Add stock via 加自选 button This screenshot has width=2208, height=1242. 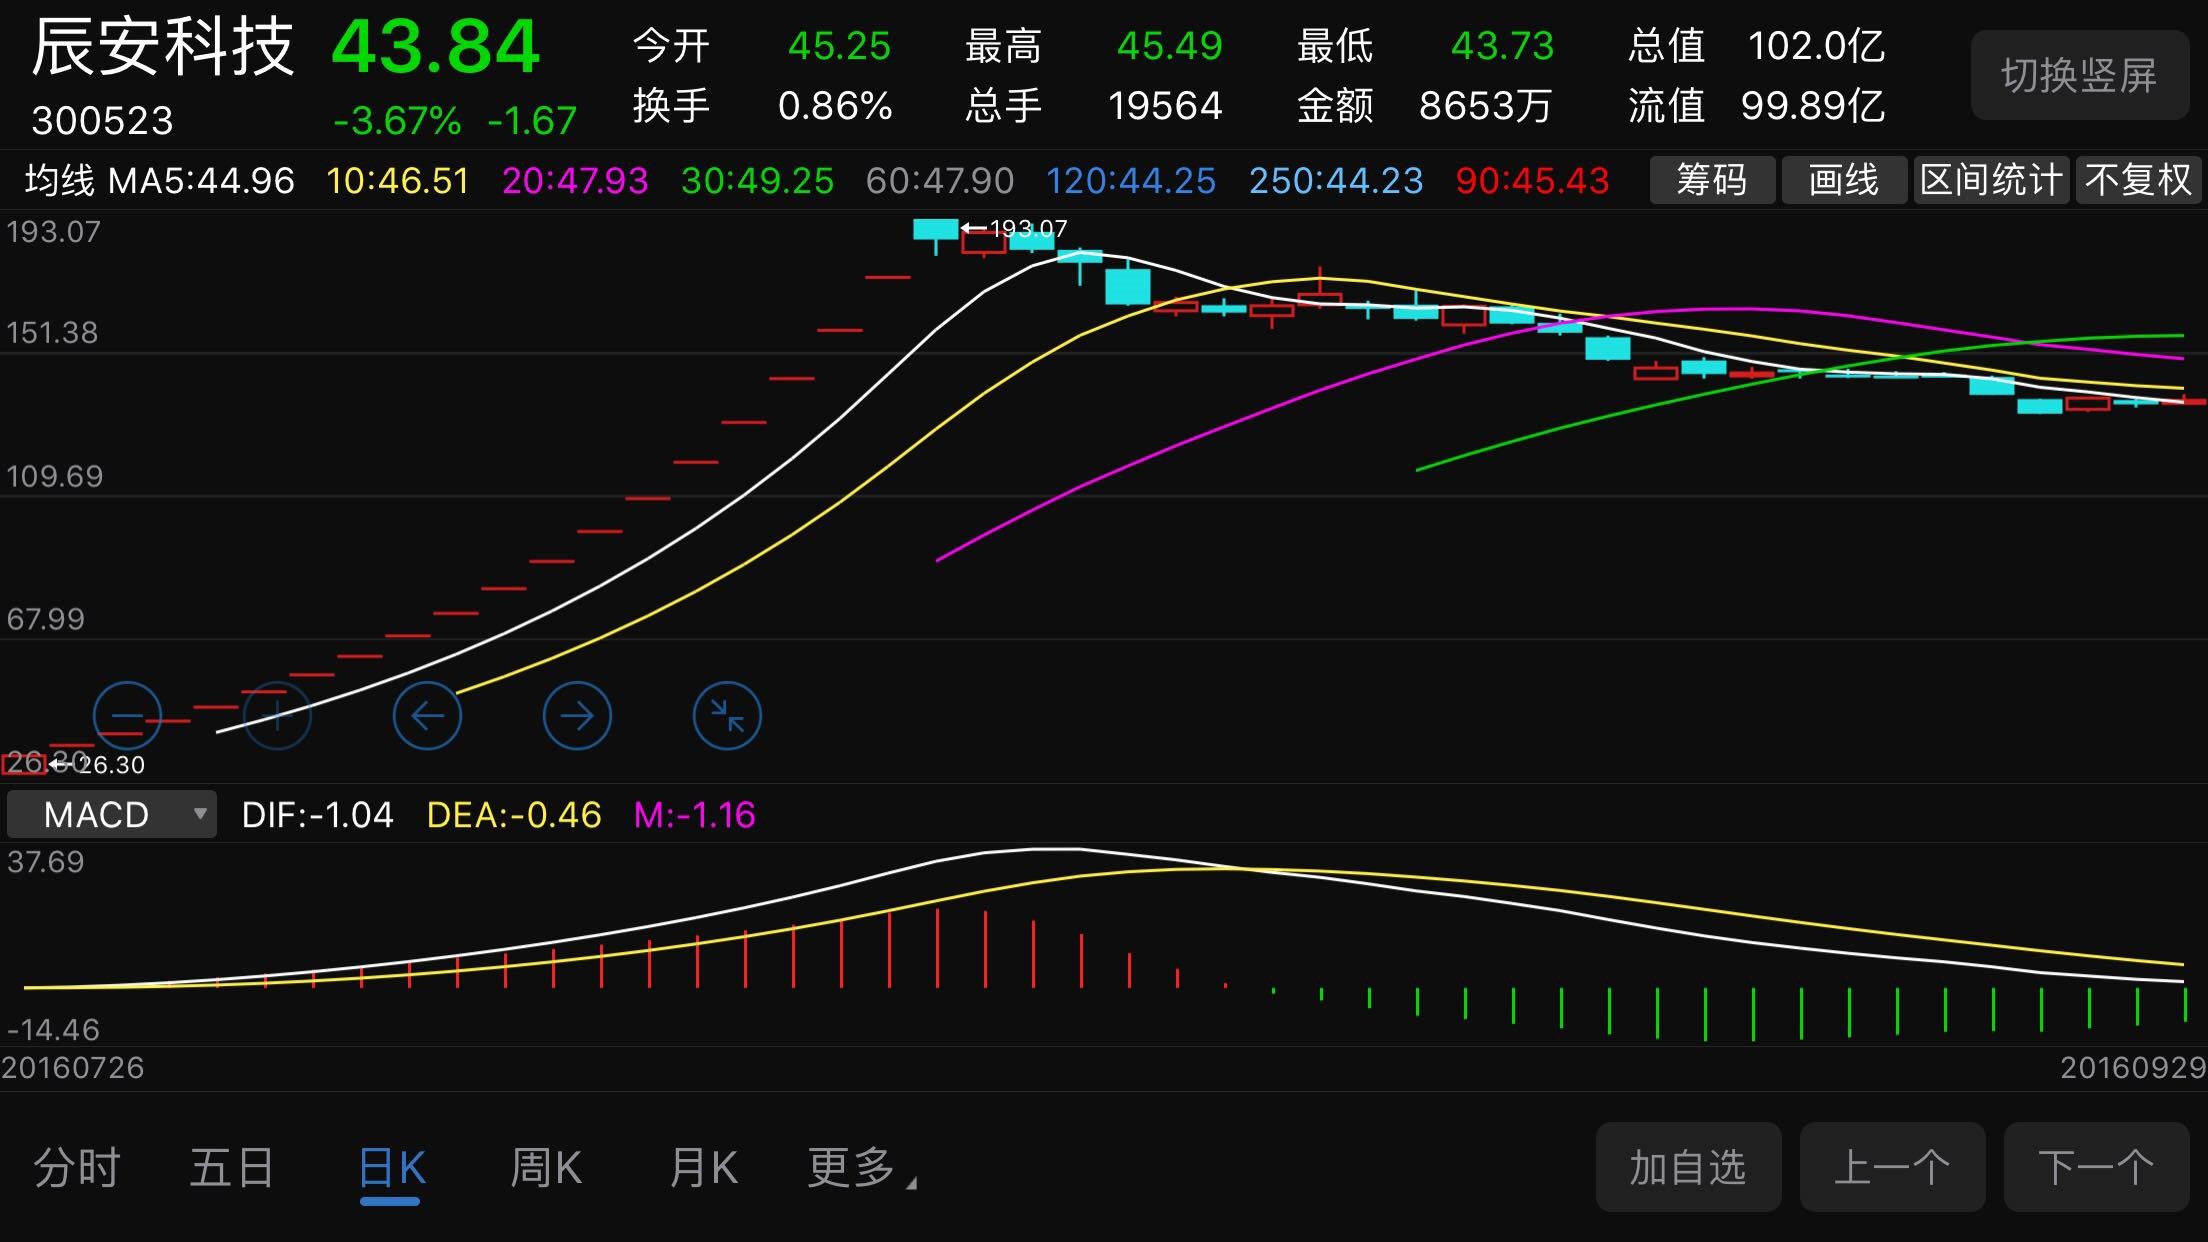coord(1688,1167)
